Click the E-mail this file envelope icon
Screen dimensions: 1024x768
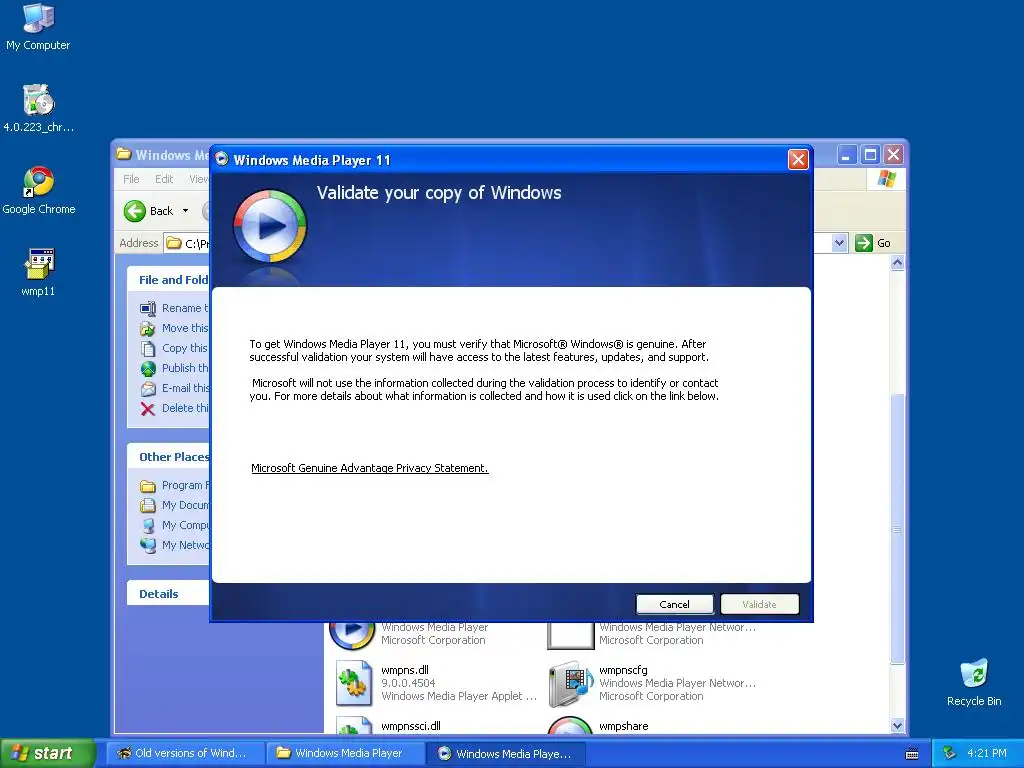pos(148,389)
